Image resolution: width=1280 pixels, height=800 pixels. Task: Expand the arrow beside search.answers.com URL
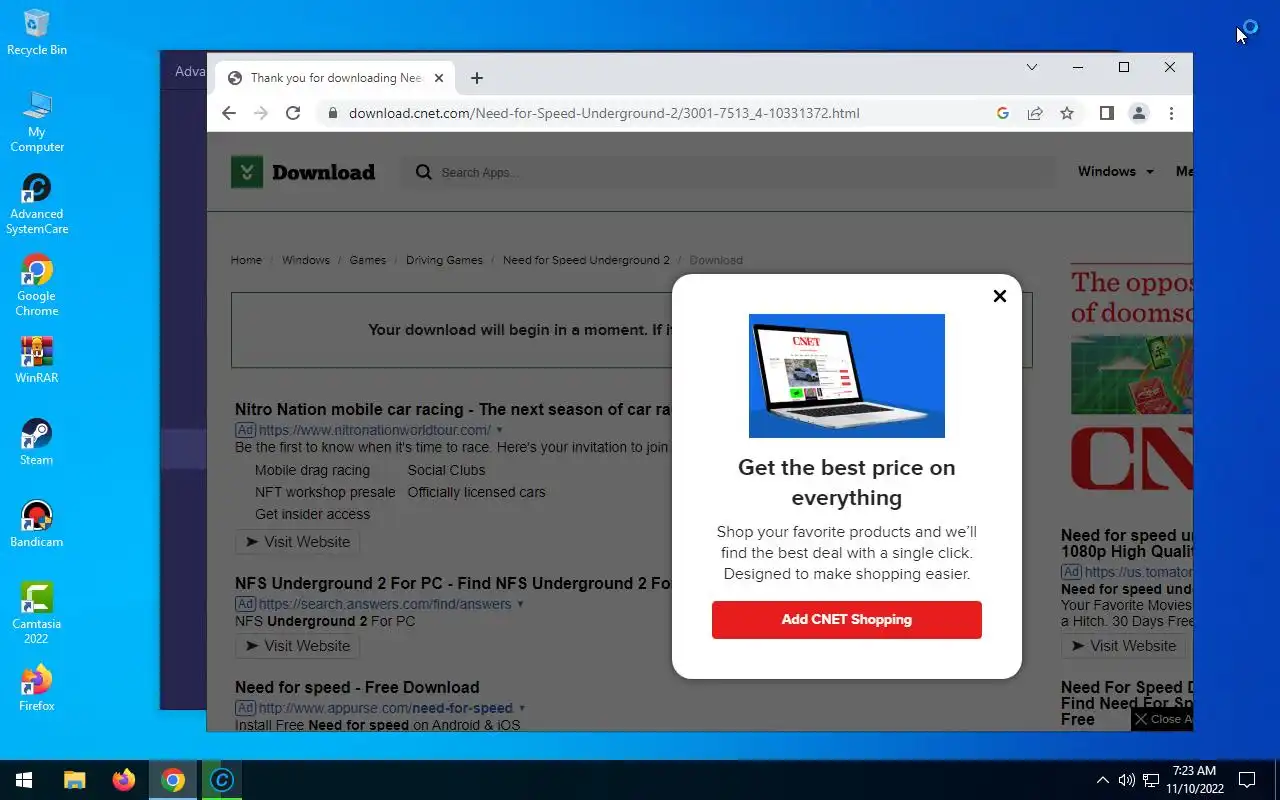pyautogui.click(x=520, y=604)
